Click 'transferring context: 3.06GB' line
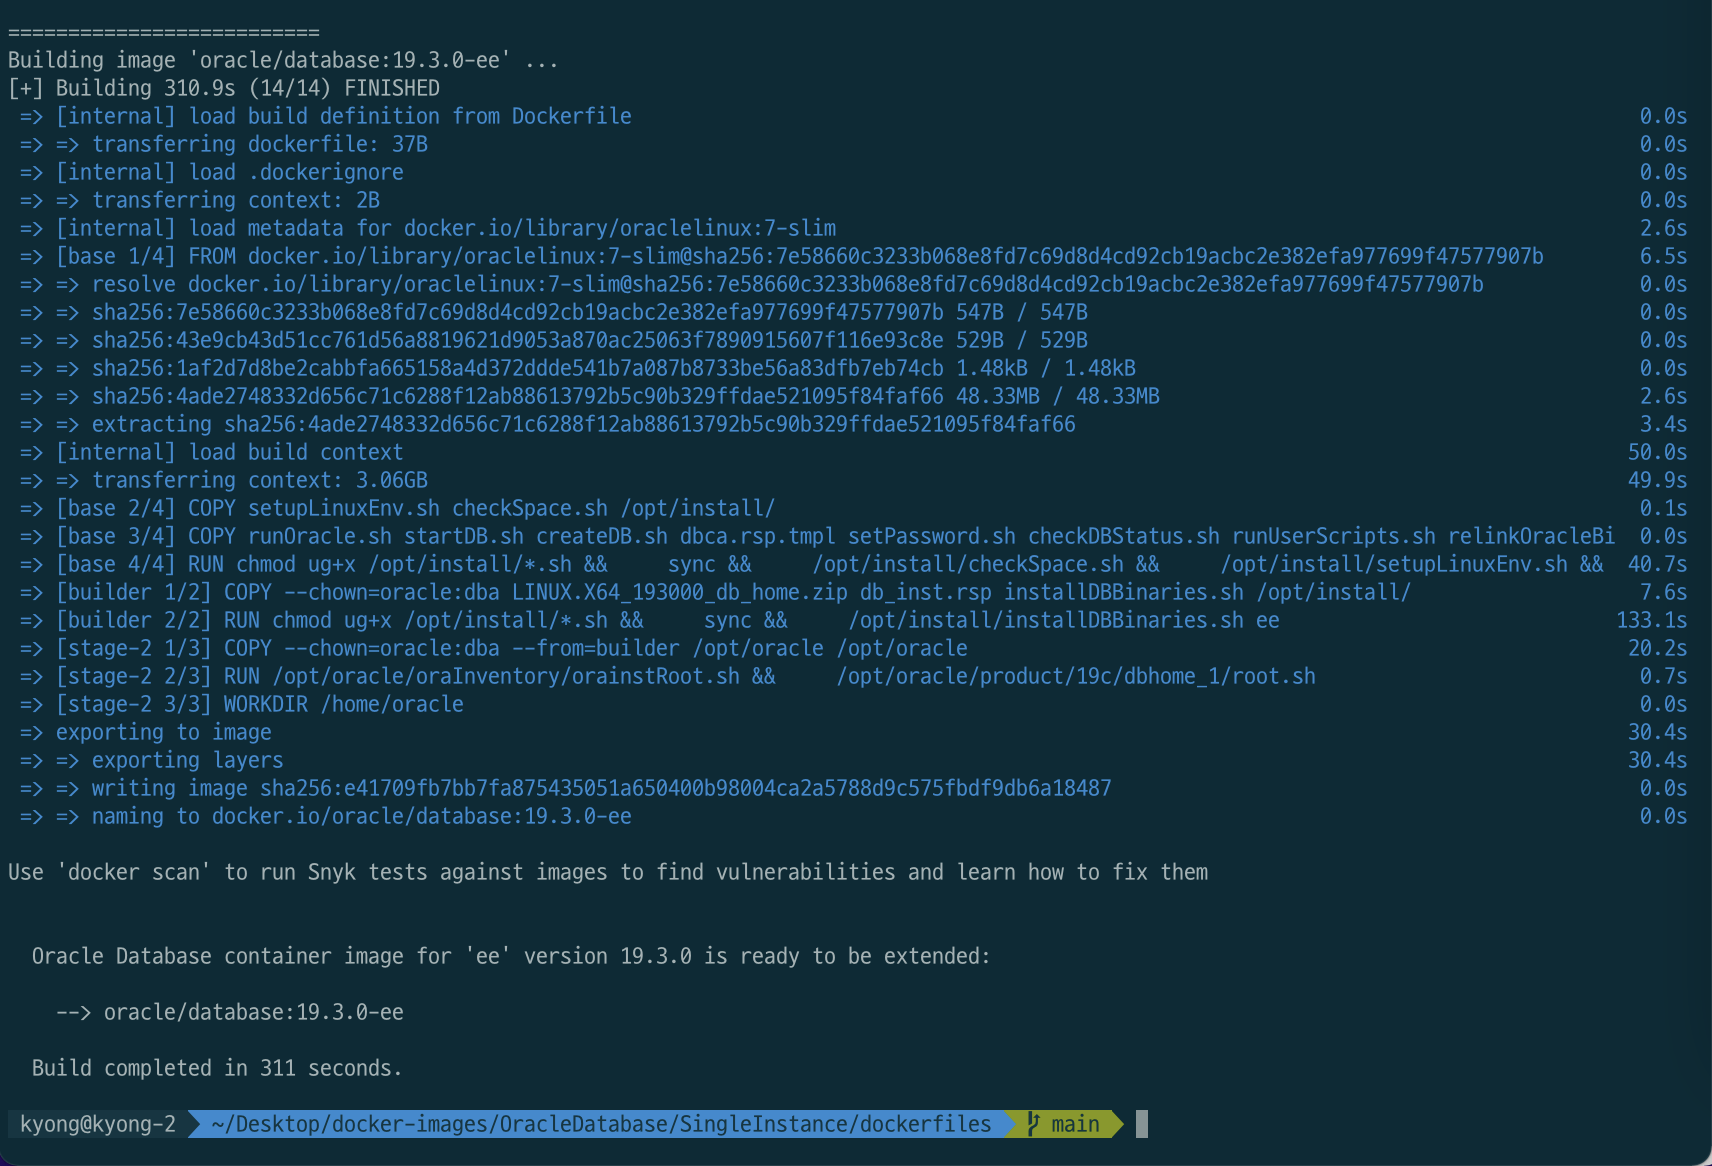Image resolution: width=1712 pixels, height=1166 pixels. point(224,480)
